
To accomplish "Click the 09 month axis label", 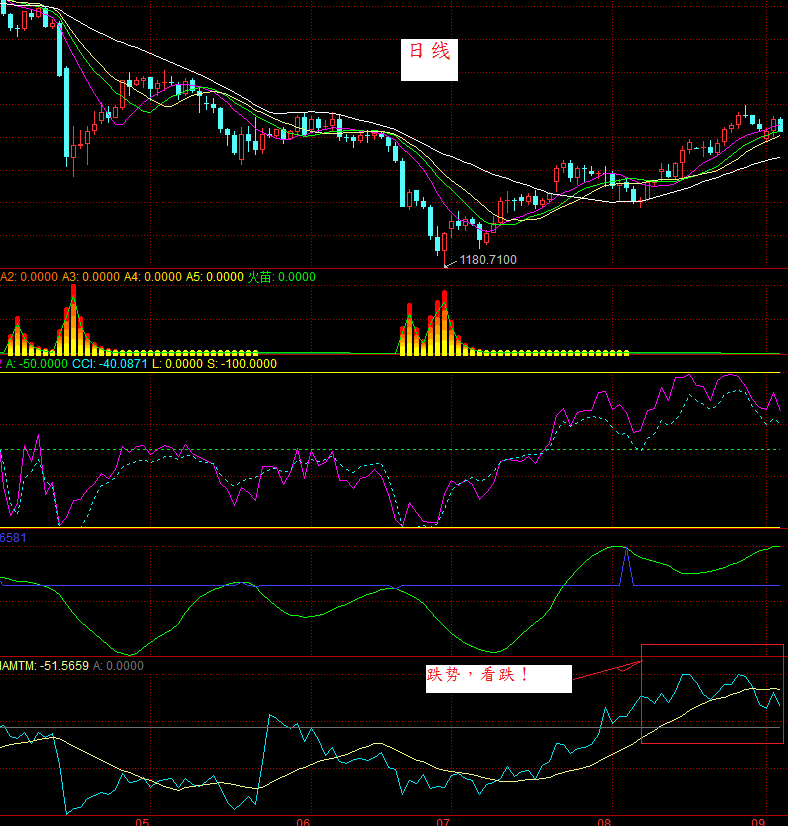I will tap(758, 822).
